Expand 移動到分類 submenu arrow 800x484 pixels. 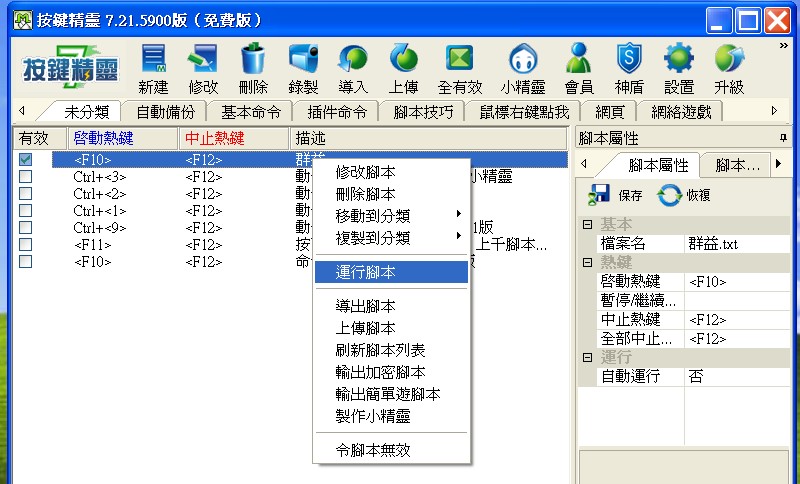click(x=459, y=214)
